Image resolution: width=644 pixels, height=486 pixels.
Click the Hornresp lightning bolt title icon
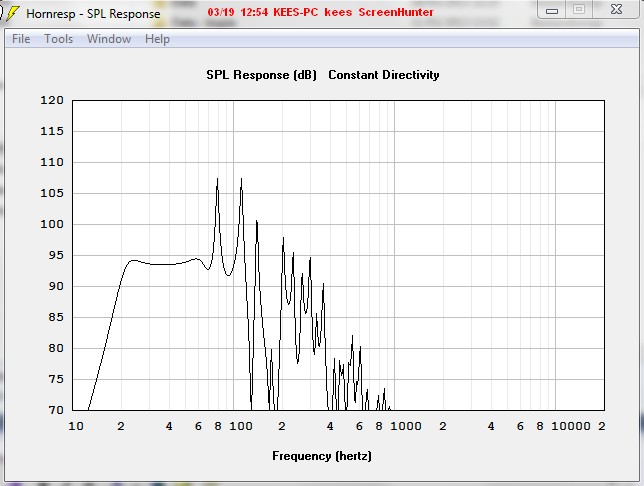[x=12, y=14]
